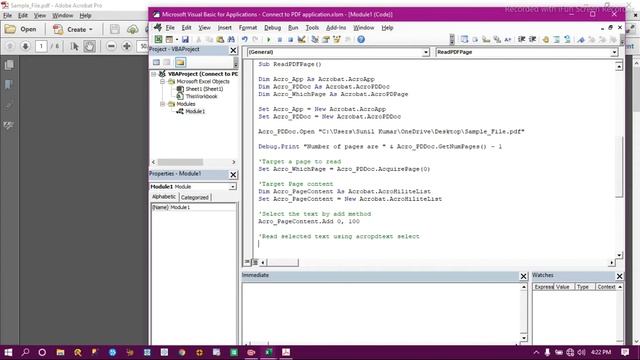Switch to Categorized properties tab
Image resolution: width=640 pixels, height=360 pixels.
point(195,197)
